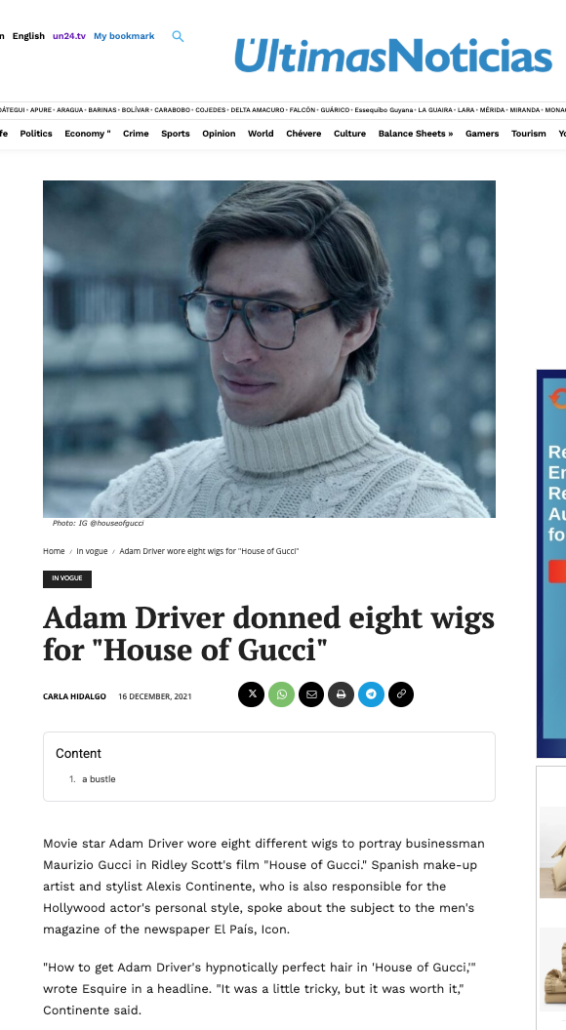Share article on Telegram icon
This screenshot has width=566, height=1030.
pos(371,694)
